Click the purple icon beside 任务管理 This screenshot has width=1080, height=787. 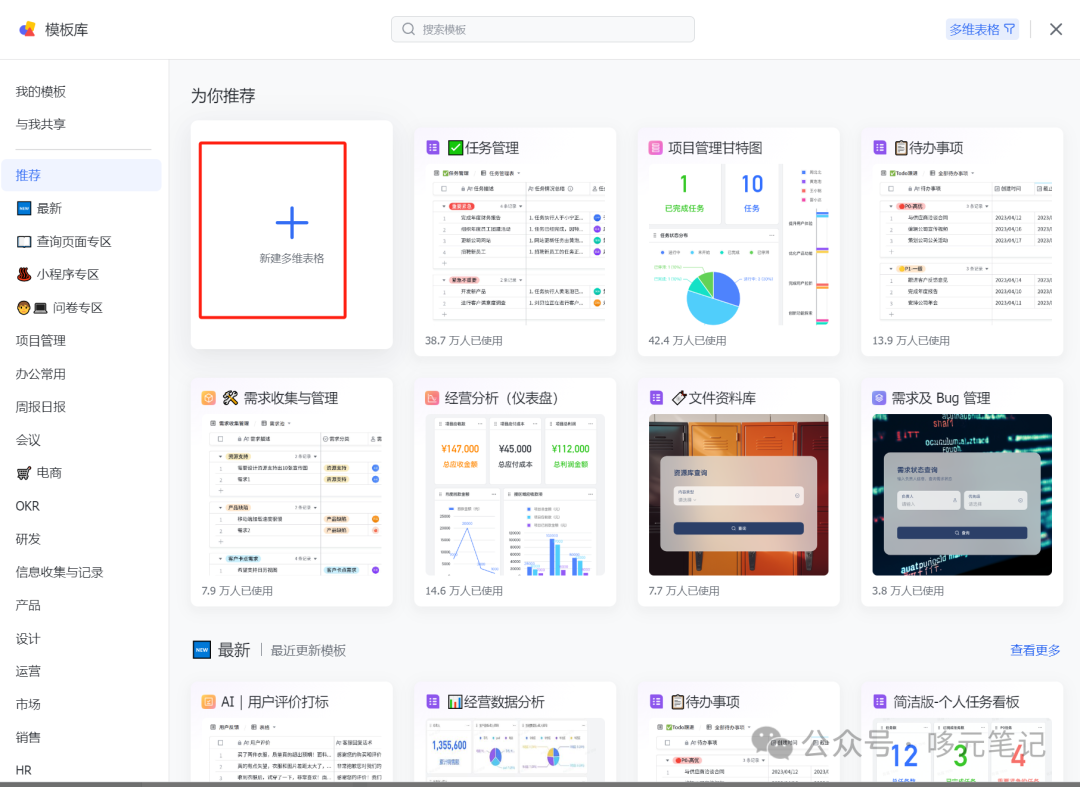(433, 147)
